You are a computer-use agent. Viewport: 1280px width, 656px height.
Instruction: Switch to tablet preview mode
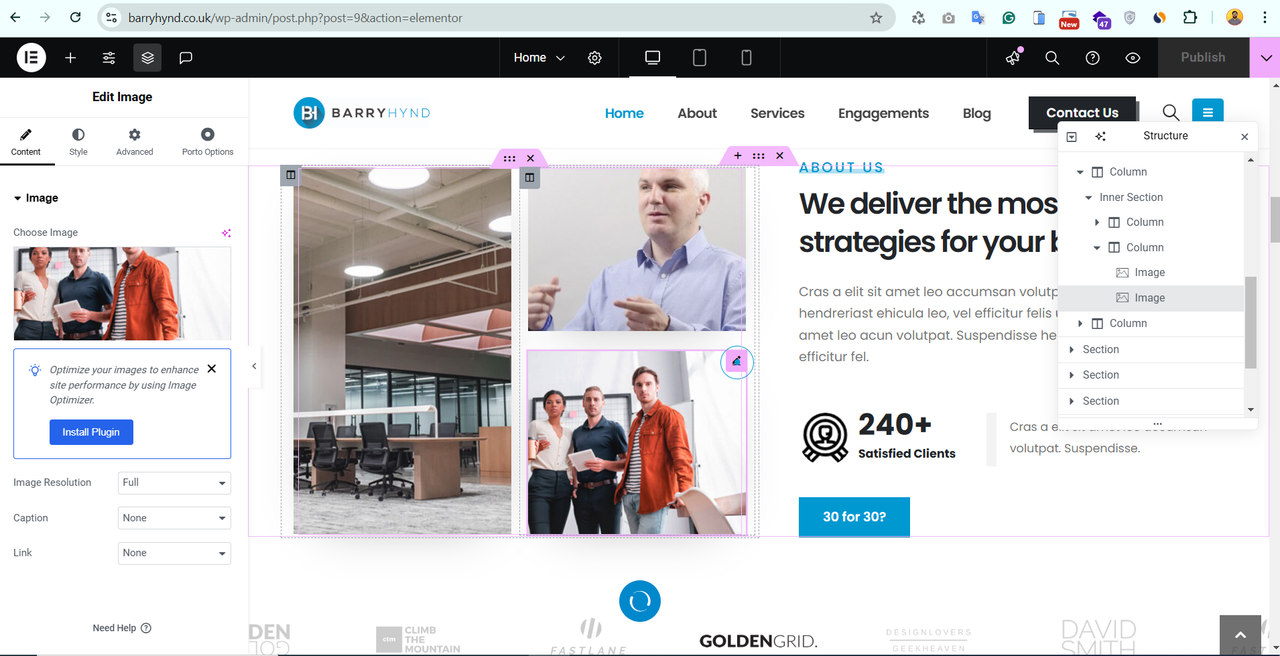(x=700, y=58)
